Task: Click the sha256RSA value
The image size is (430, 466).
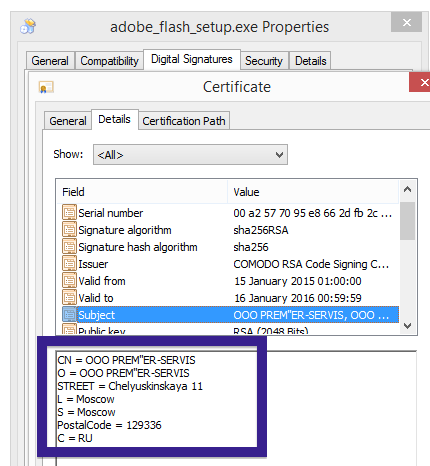Action: (261, 230)
